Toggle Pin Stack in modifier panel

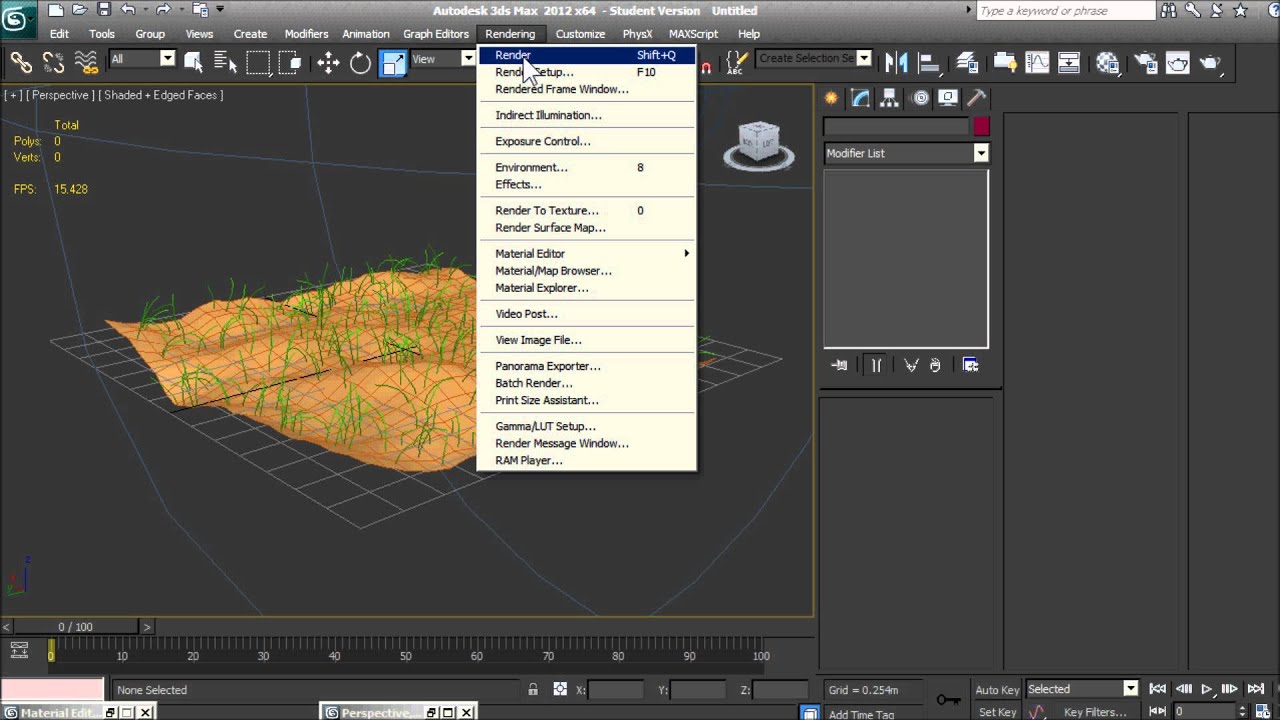point(839,365)
